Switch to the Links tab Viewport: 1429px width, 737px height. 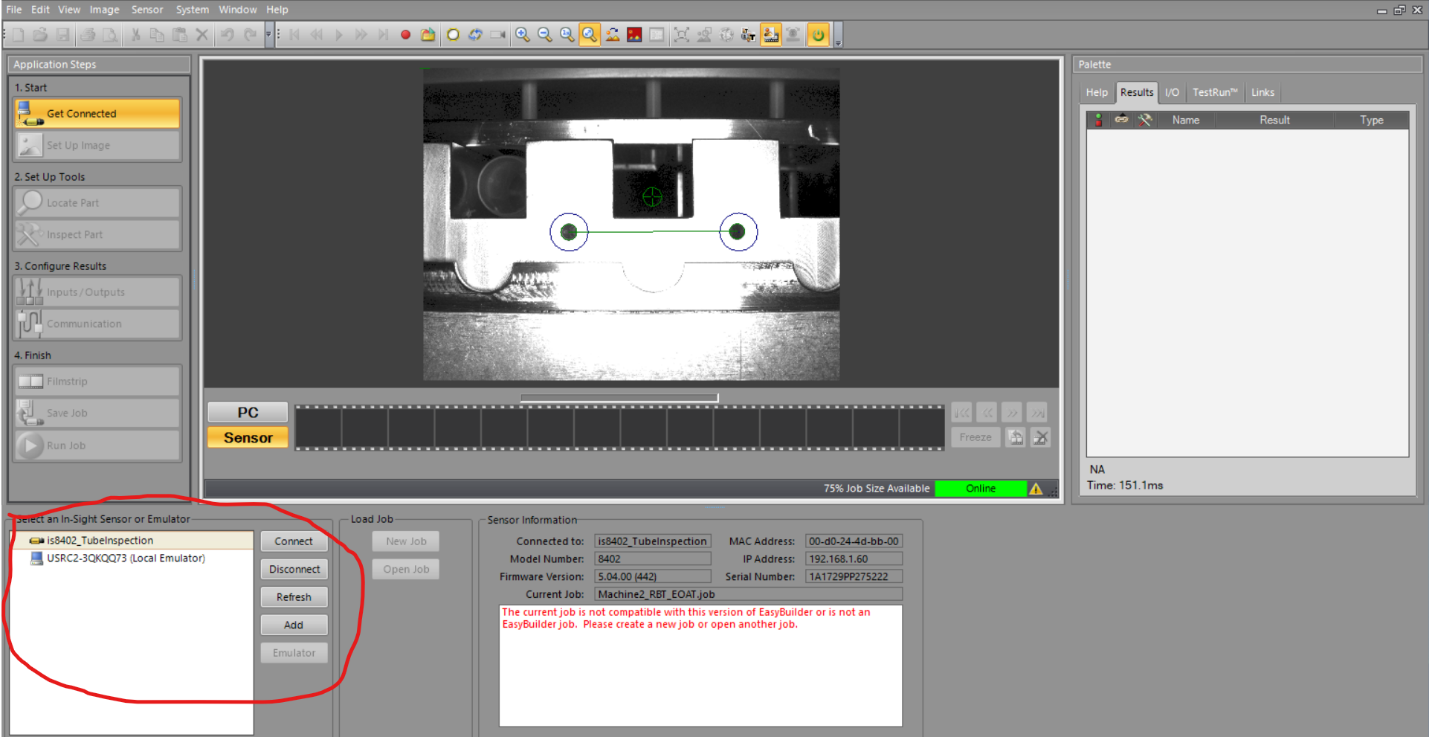tap(1263, 92)
